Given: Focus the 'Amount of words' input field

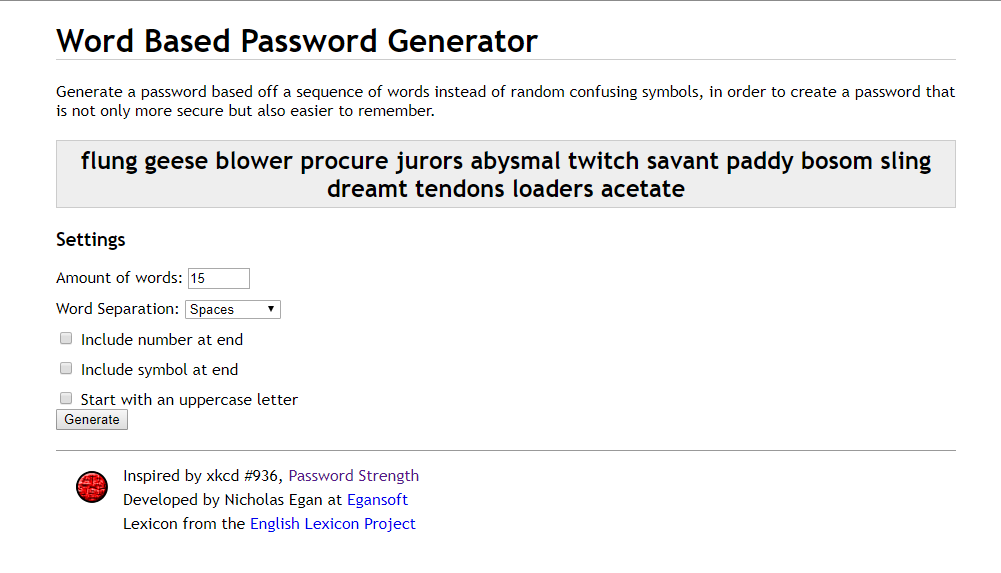Looking at the screenshot, I should (218, 278).
